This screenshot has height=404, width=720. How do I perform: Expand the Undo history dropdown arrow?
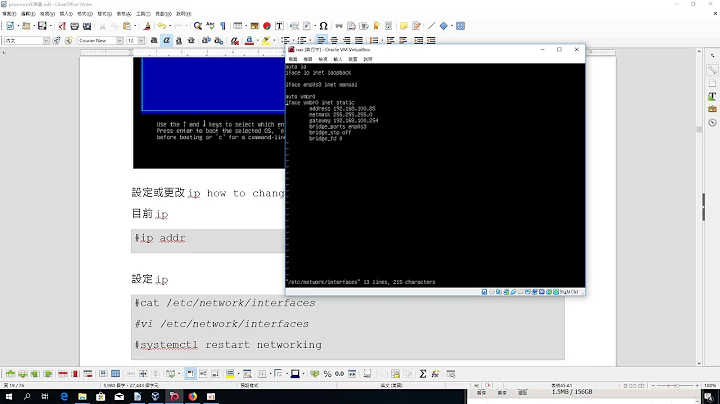(x=169, y=26)
